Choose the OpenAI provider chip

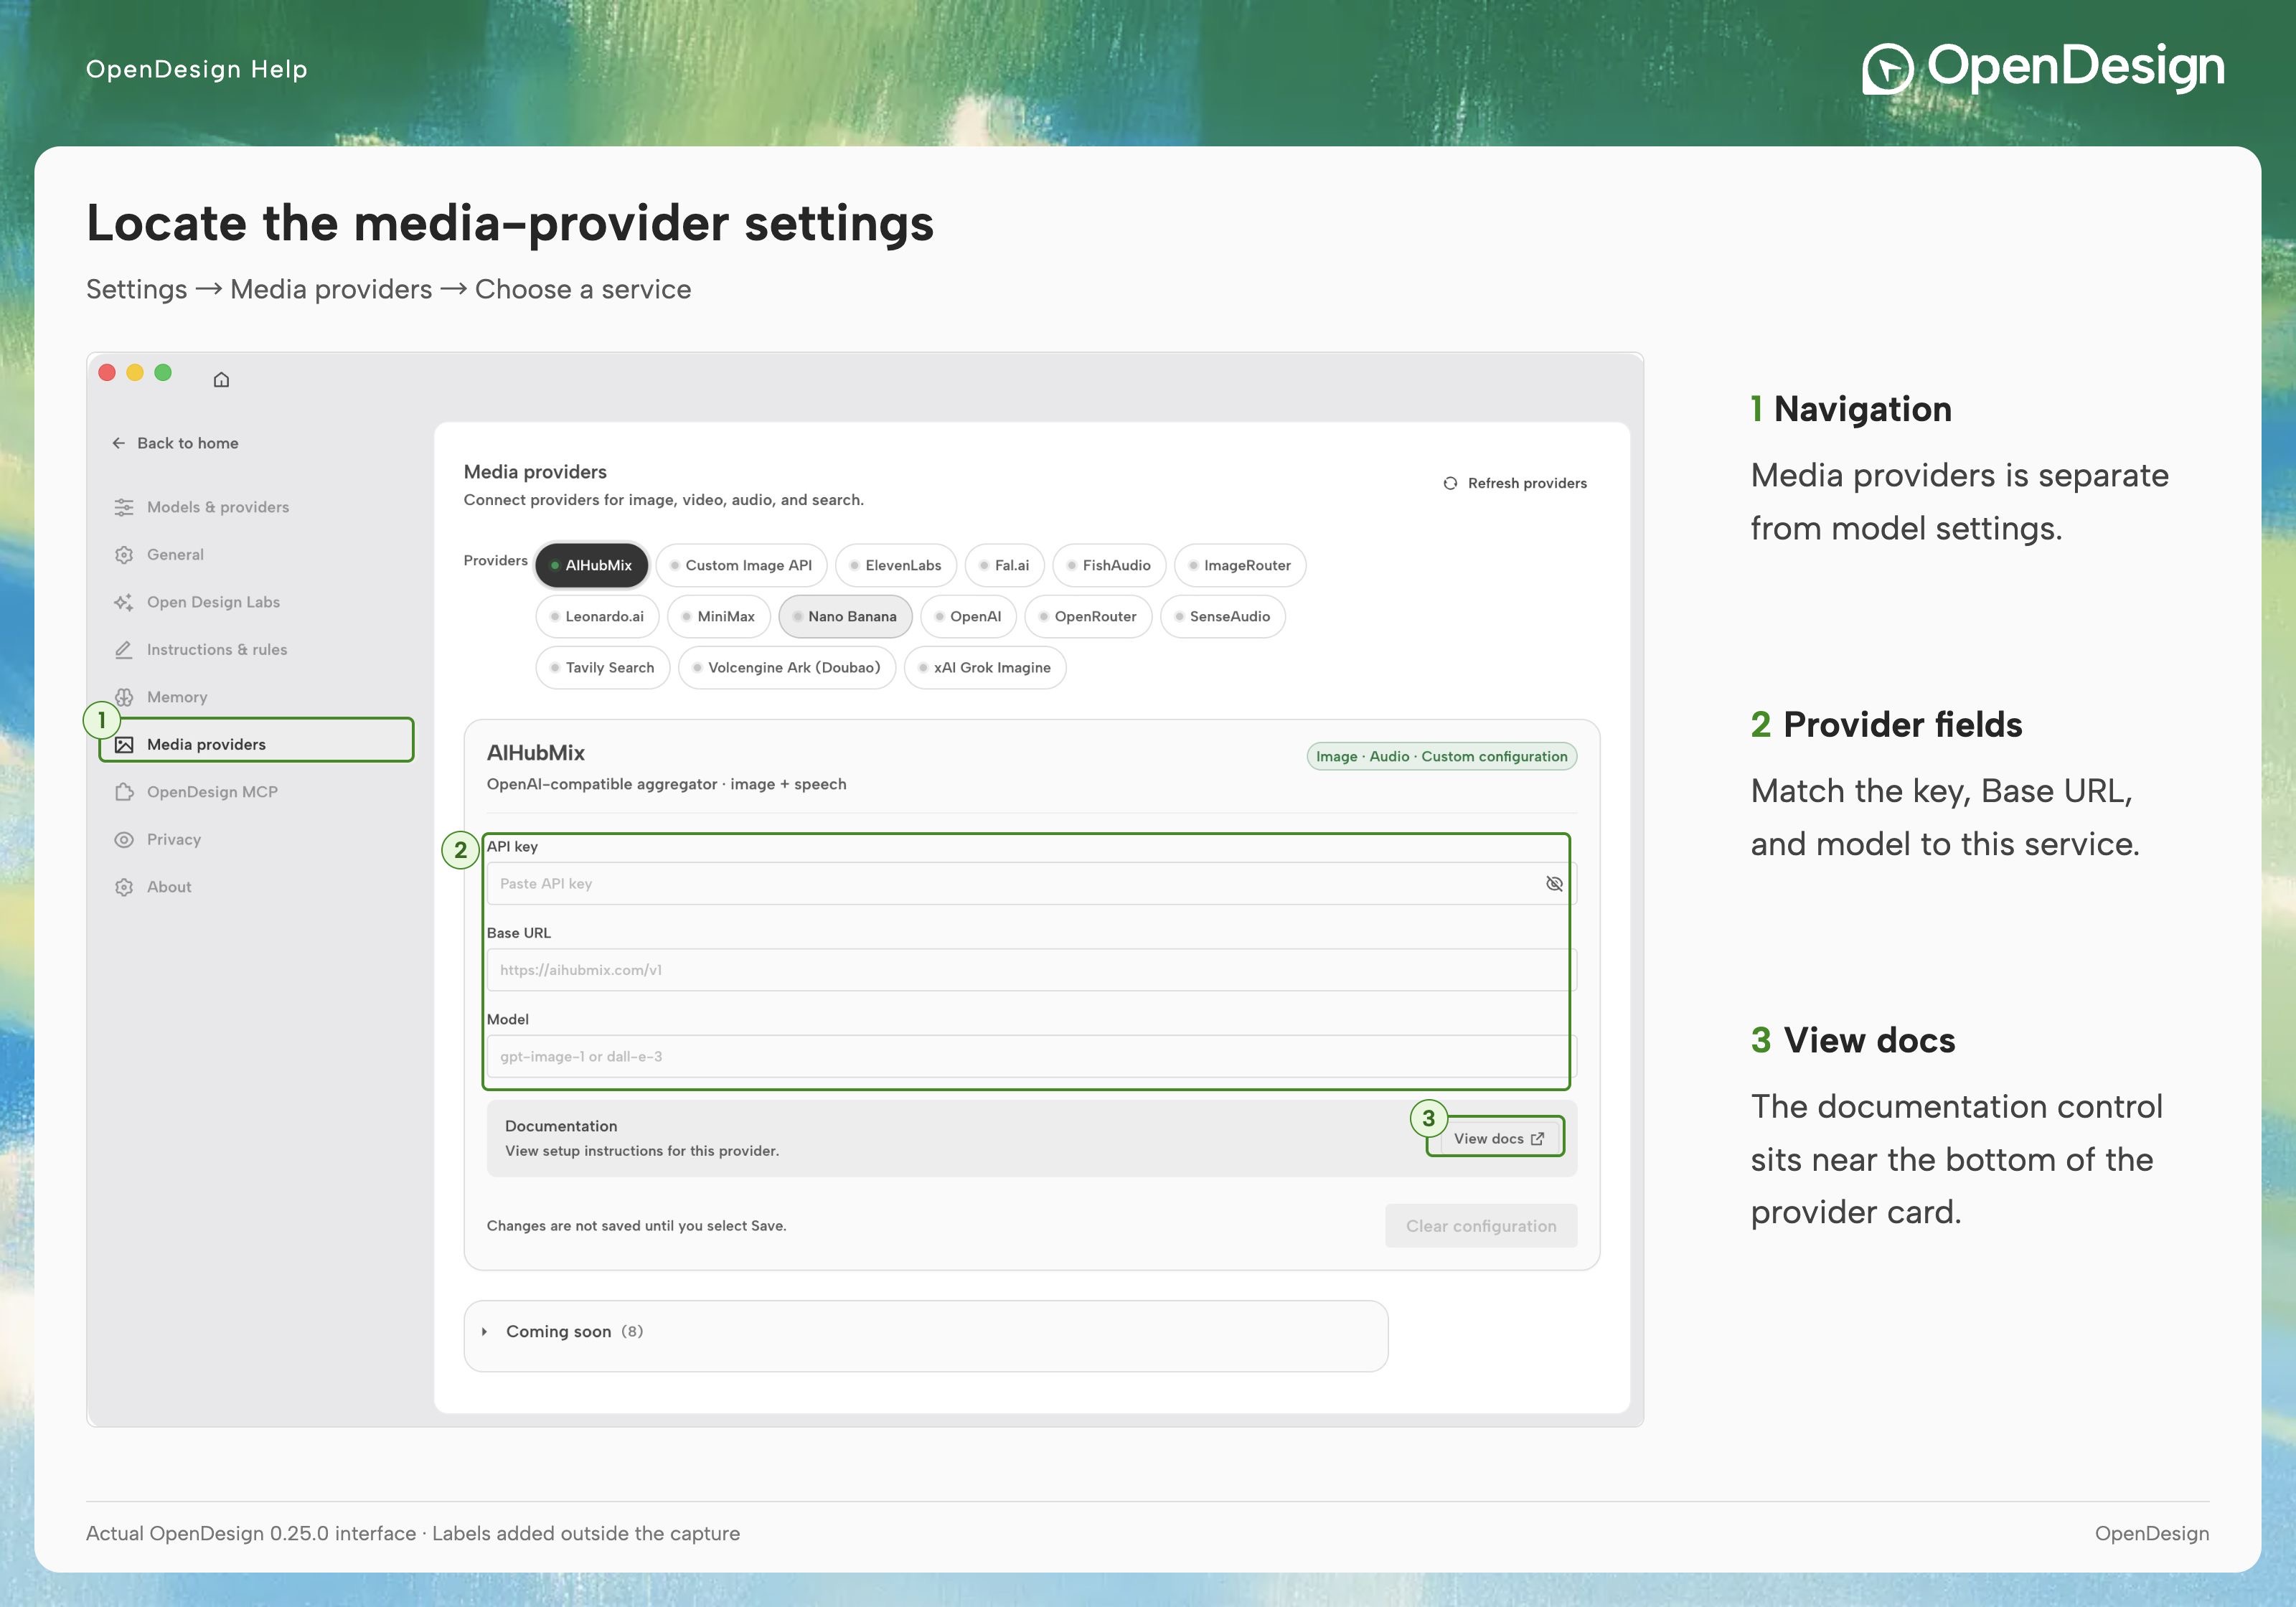[x=968, y=617]
